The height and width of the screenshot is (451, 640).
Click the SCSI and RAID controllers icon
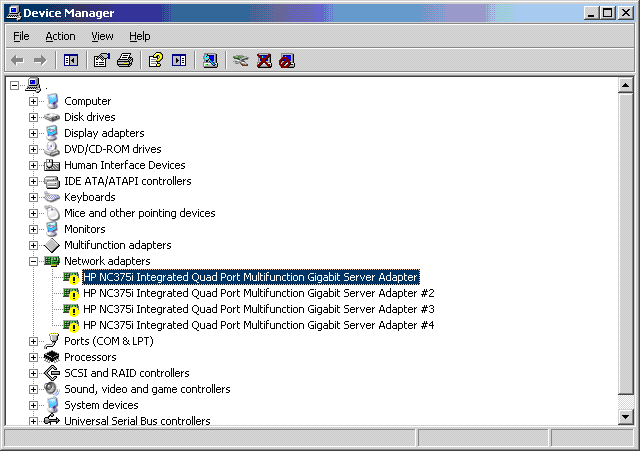tap(52, 373)
